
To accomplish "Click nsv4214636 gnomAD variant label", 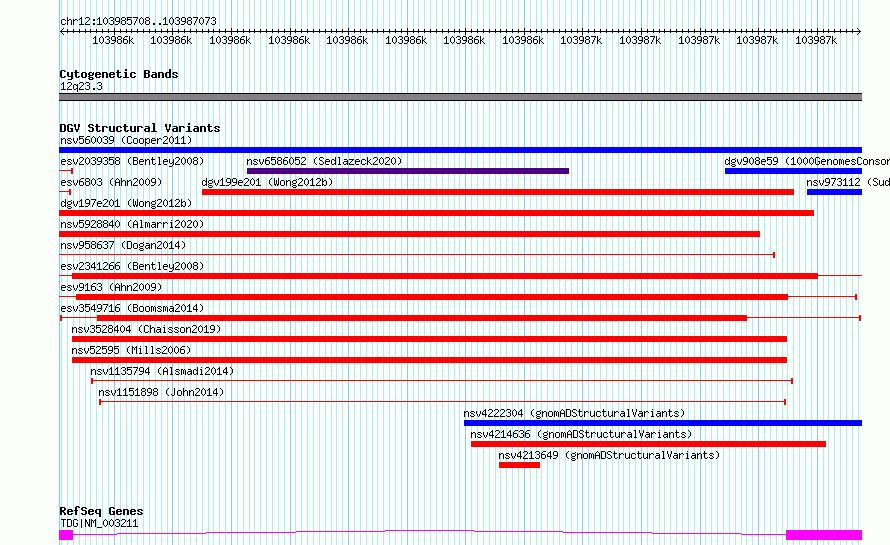I will click(581, 434).
